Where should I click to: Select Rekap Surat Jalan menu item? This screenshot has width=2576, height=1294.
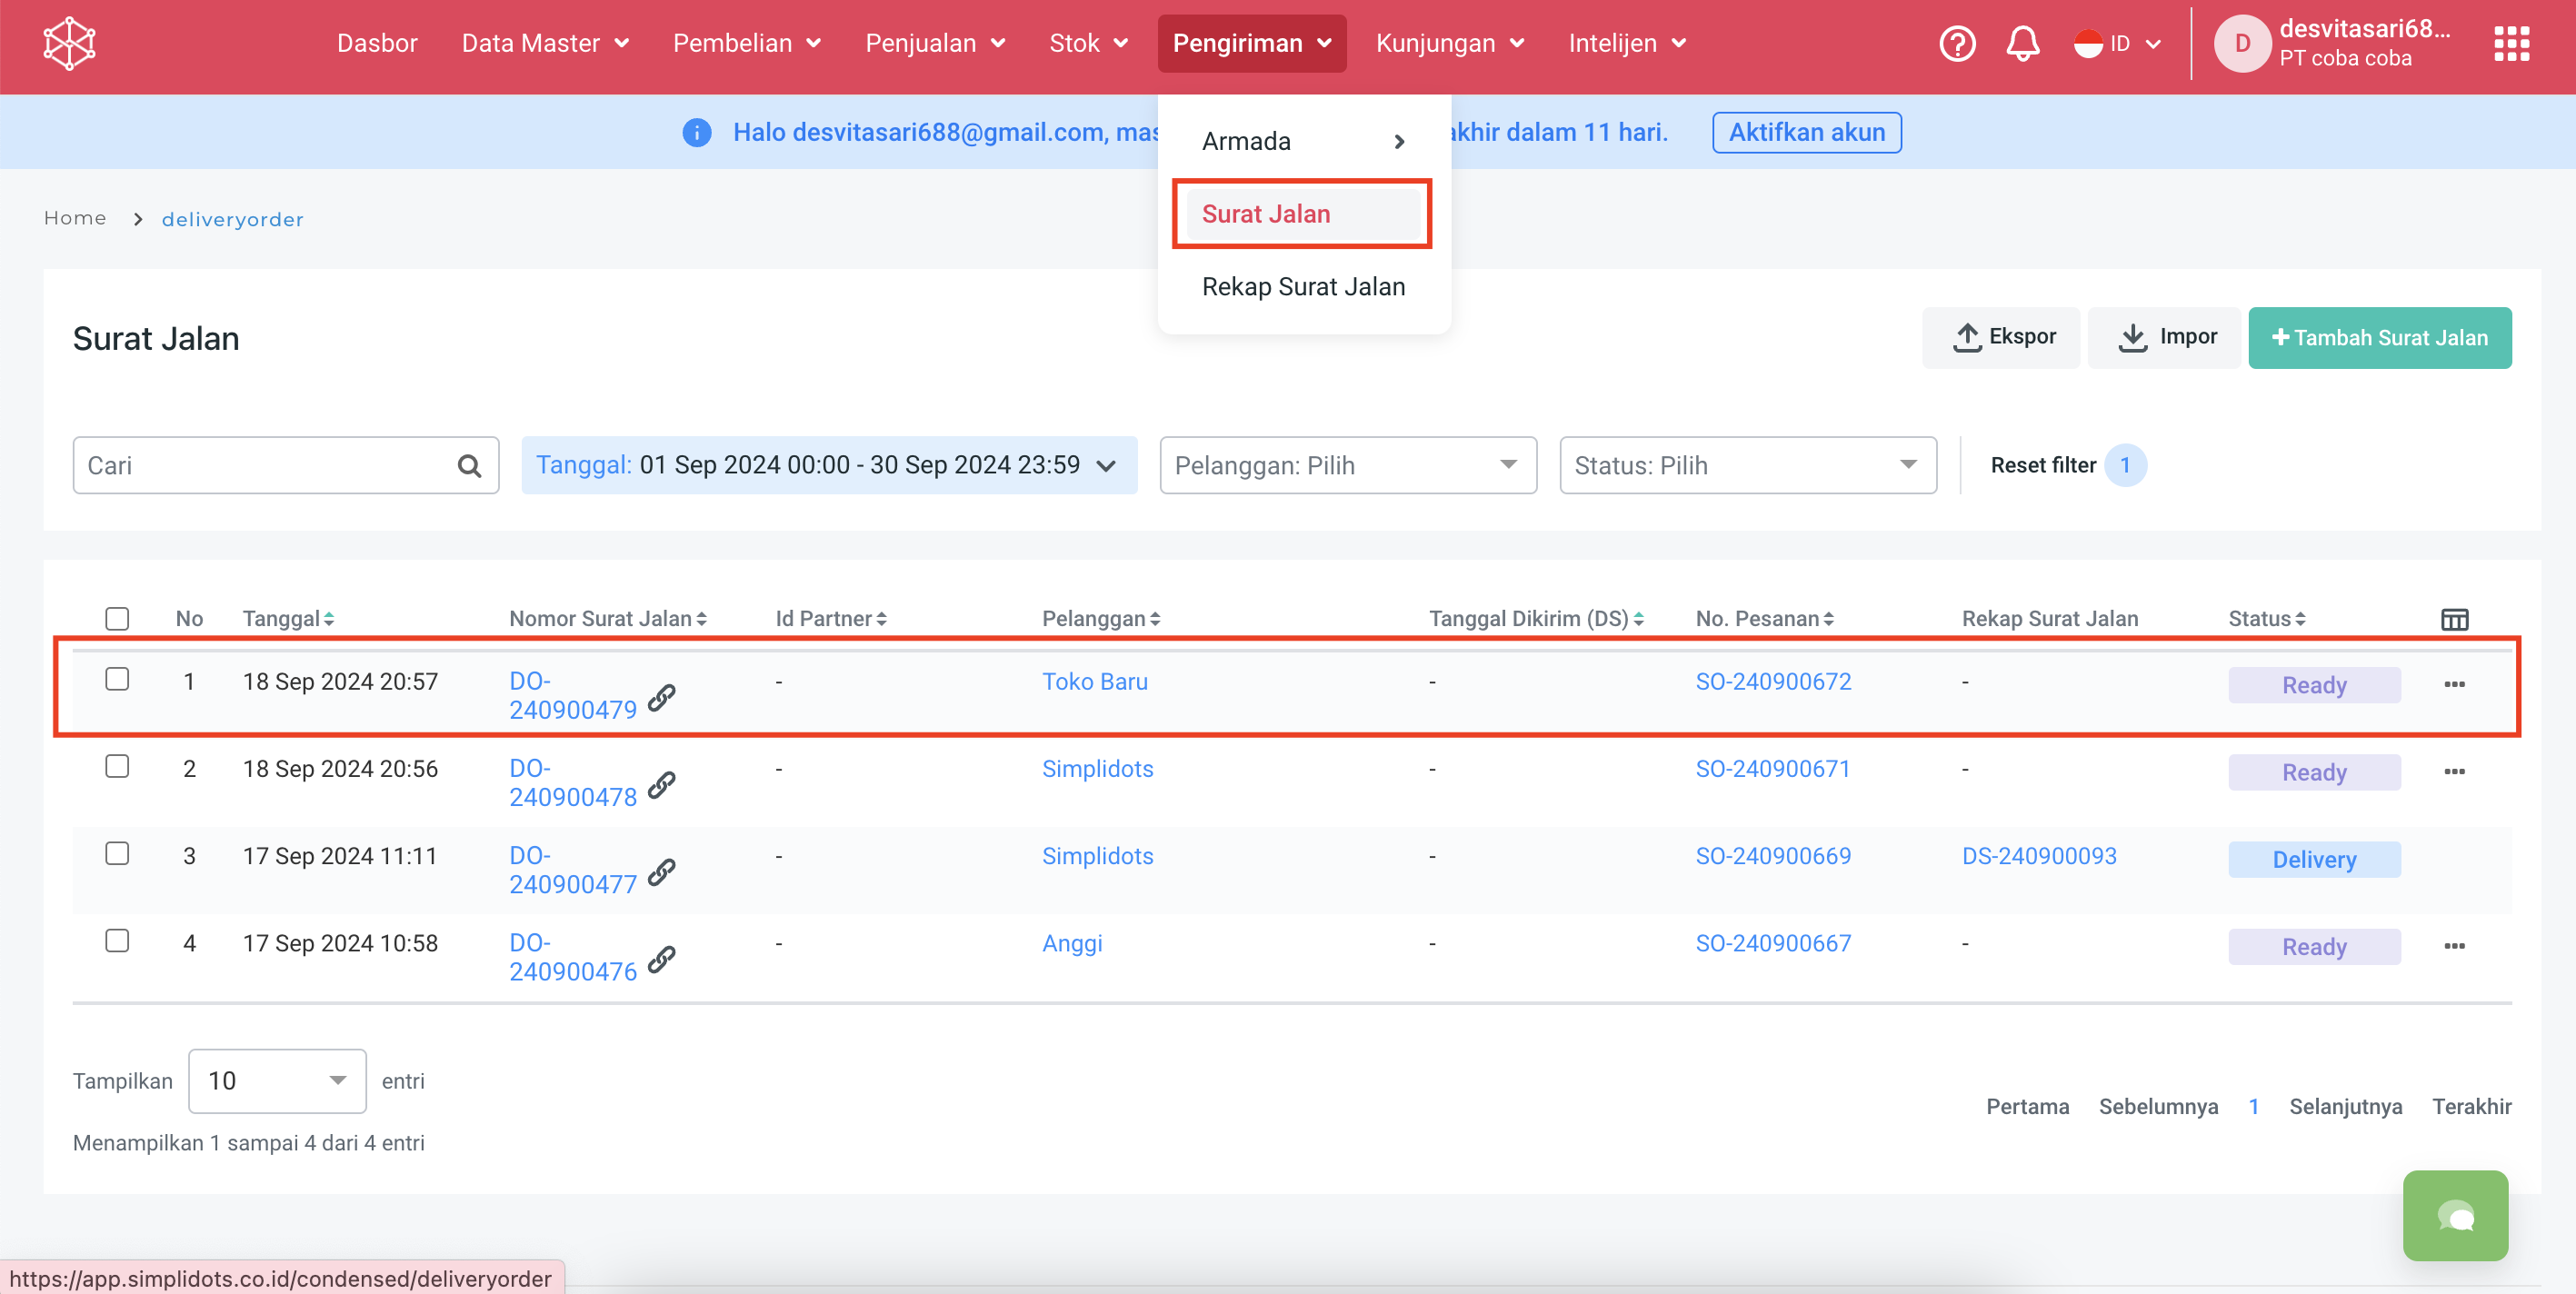coord(1303,287)
